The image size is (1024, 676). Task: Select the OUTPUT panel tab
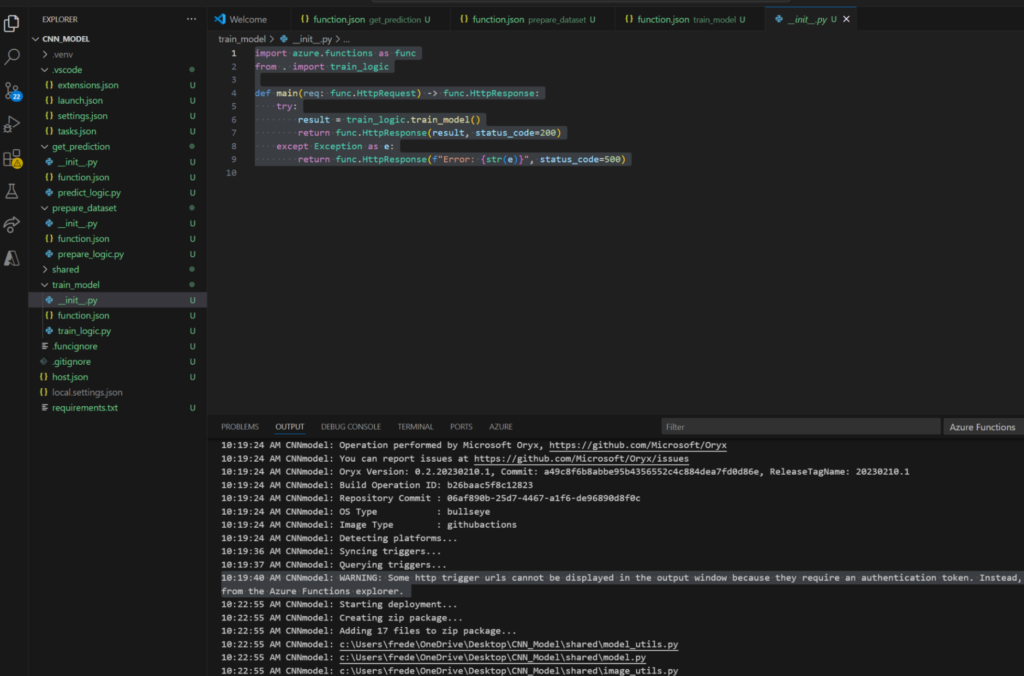[x=289, y=427]
